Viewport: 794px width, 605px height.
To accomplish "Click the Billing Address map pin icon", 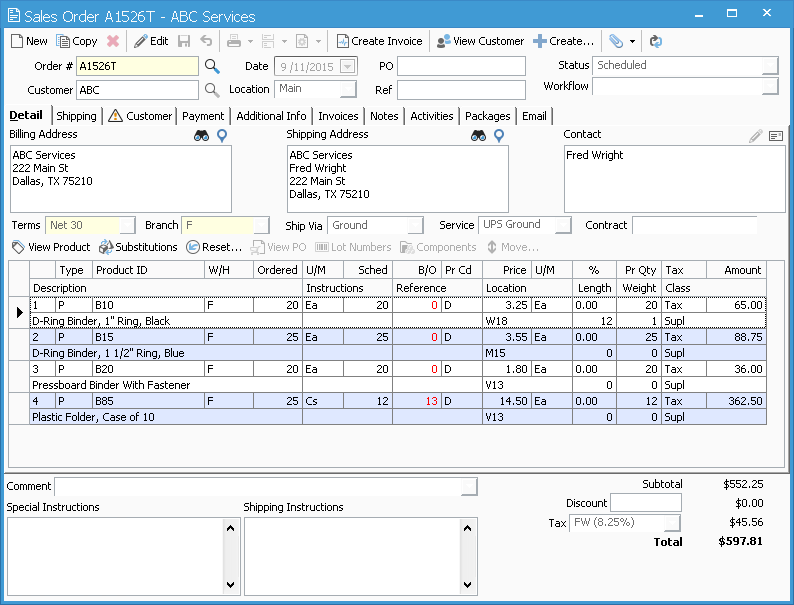I will click(x=222, y=136).
